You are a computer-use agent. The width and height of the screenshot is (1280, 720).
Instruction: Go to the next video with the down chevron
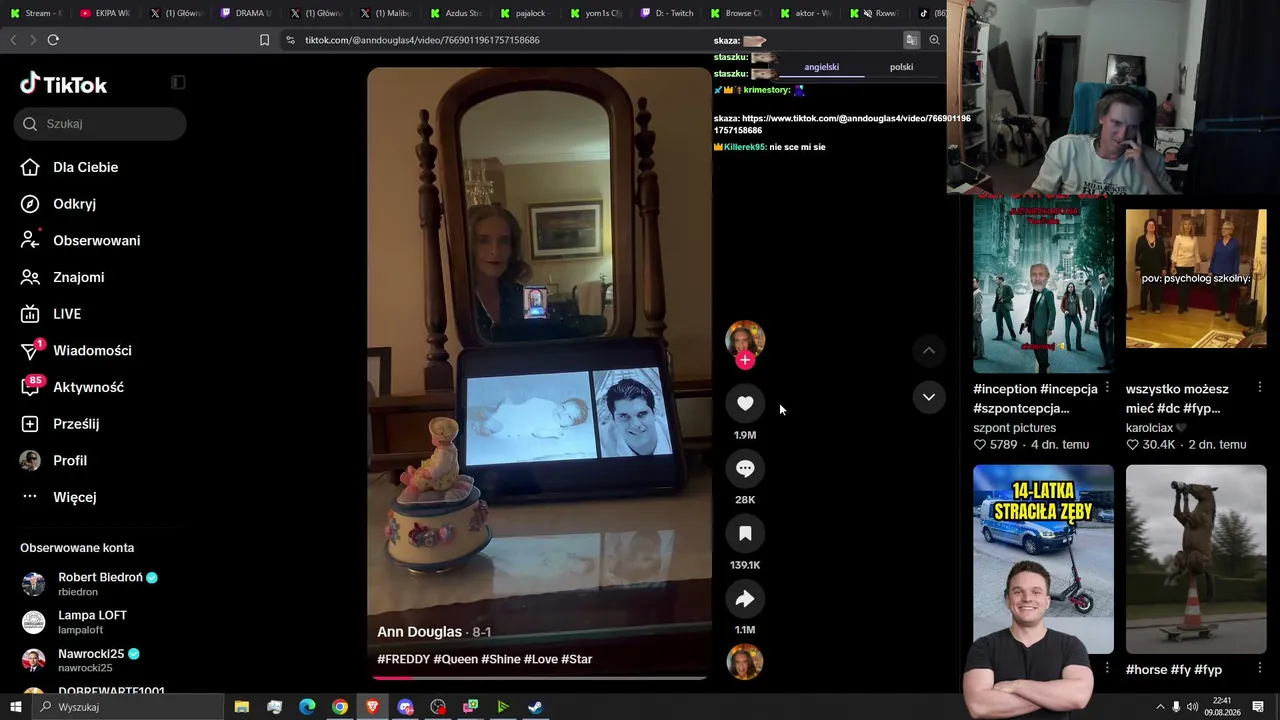[x=929, y=397]
